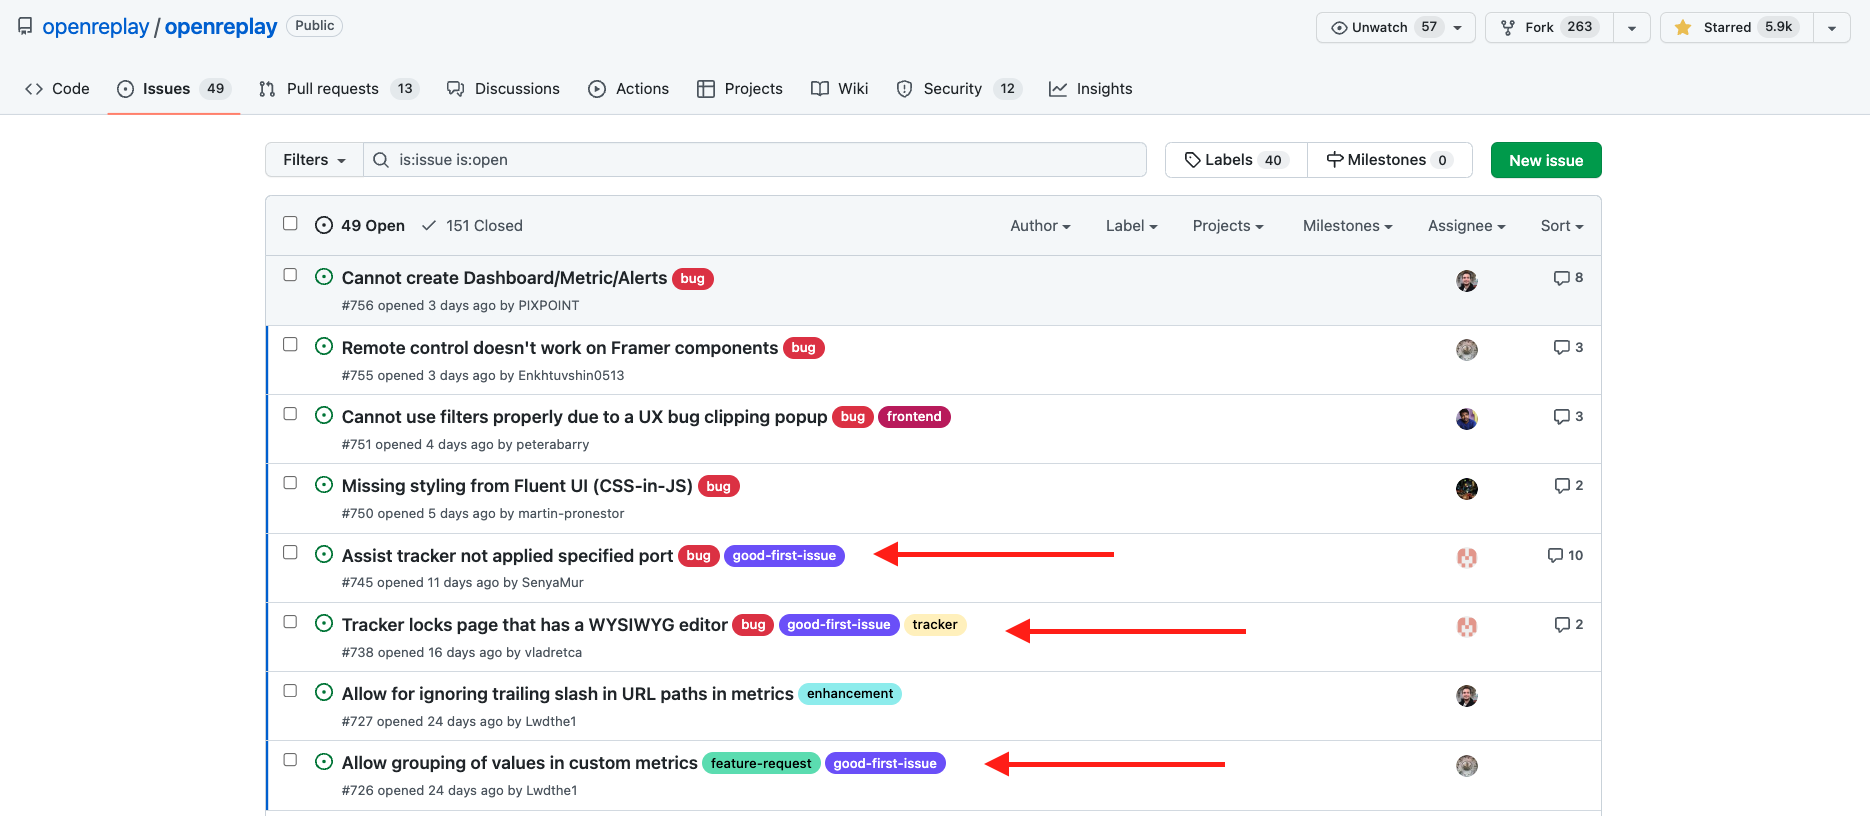
Task: Click the open-issue icon for issue #755
Action: [x=324, y=346]
